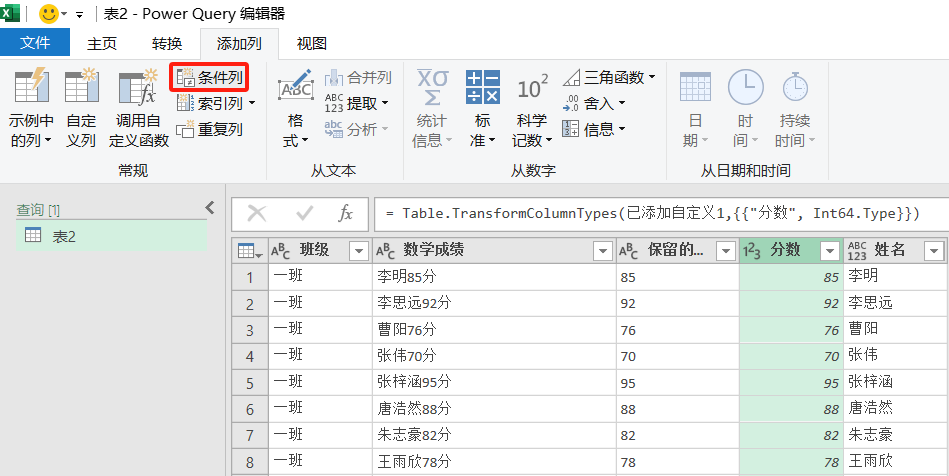Viewport: 949px width, 476px height.
Task: Select query 表2 in queries pane
Action: tap(111, 236)
